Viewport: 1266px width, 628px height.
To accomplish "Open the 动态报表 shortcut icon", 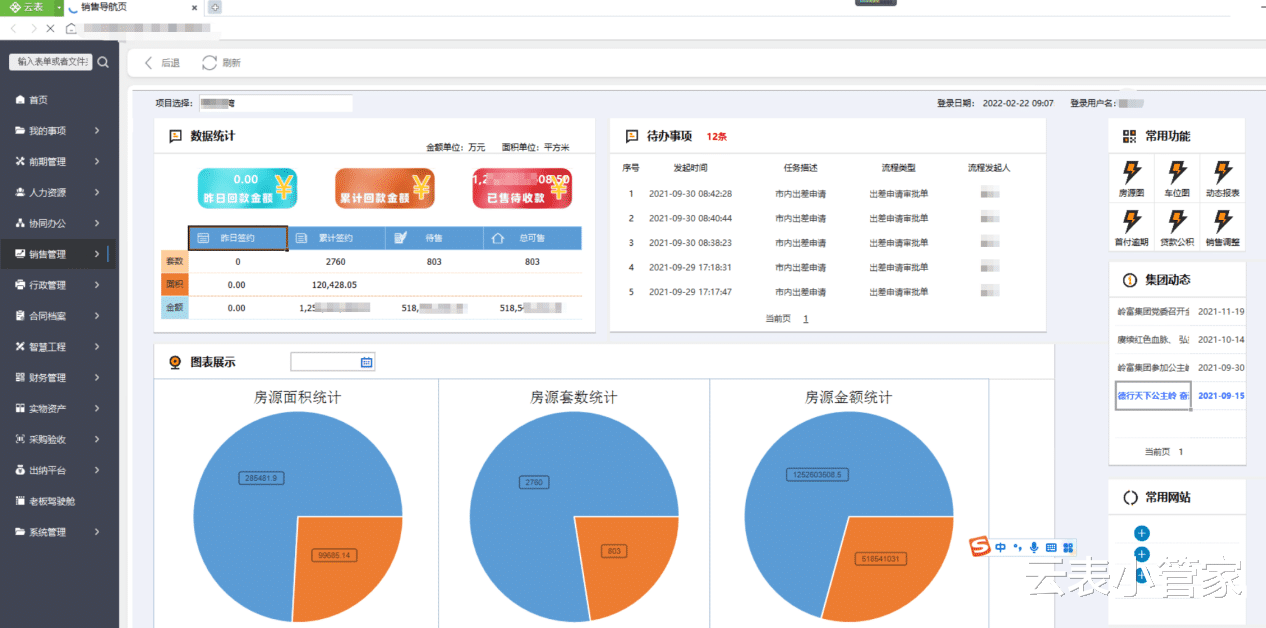I will 1222,171.
